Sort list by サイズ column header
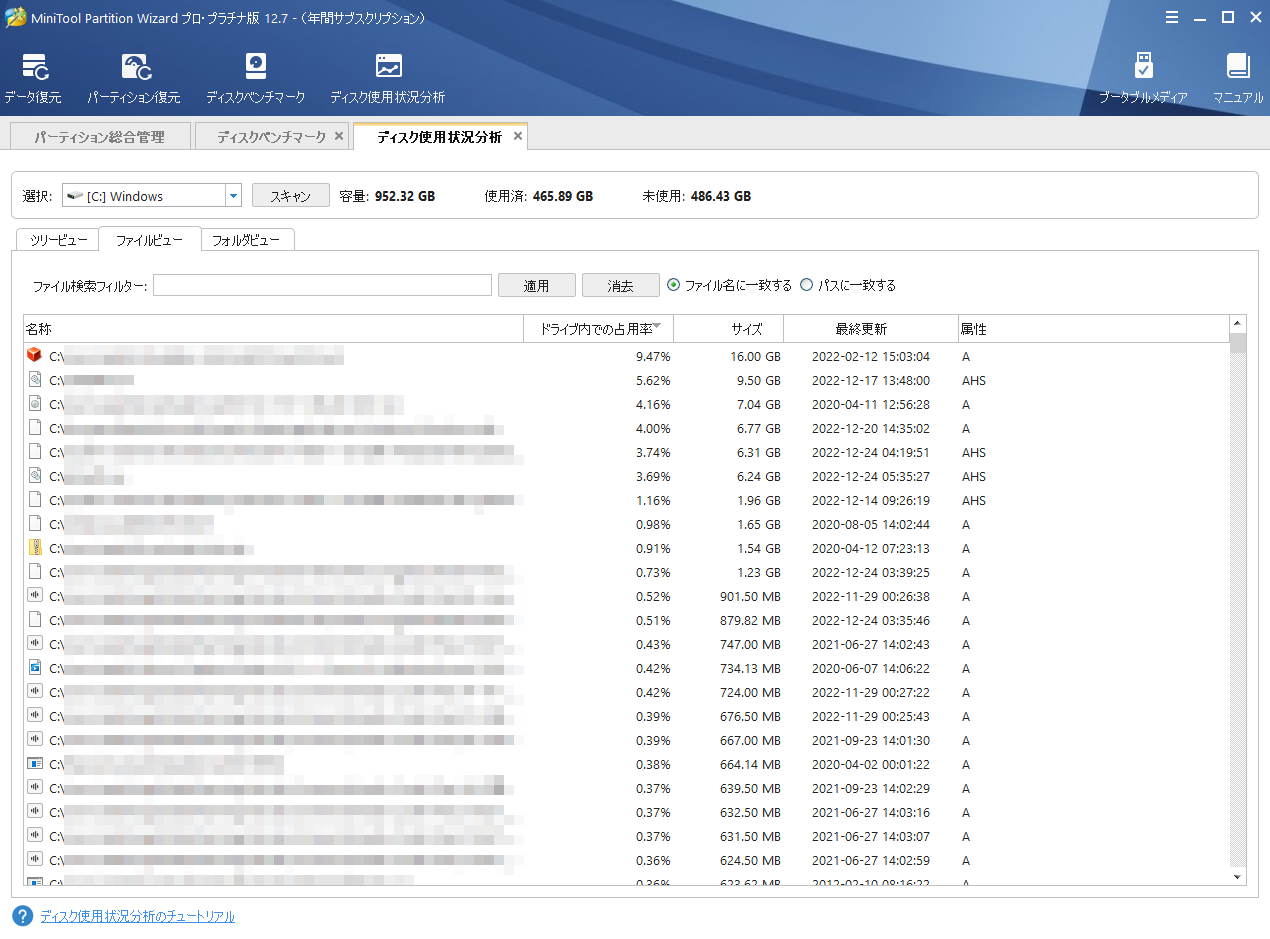Viewport: 1270px width, 939px height. pyautogui.click(x=746, y=329)
